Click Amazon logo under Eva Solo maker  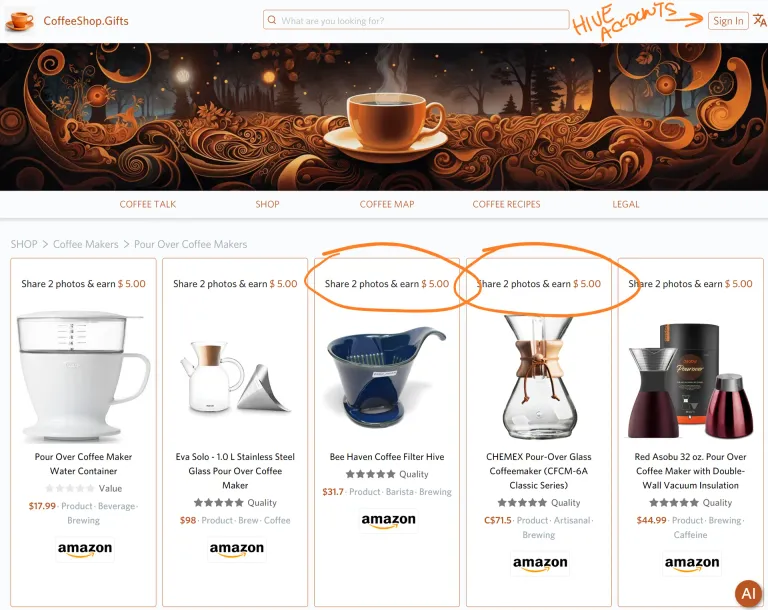237,549
